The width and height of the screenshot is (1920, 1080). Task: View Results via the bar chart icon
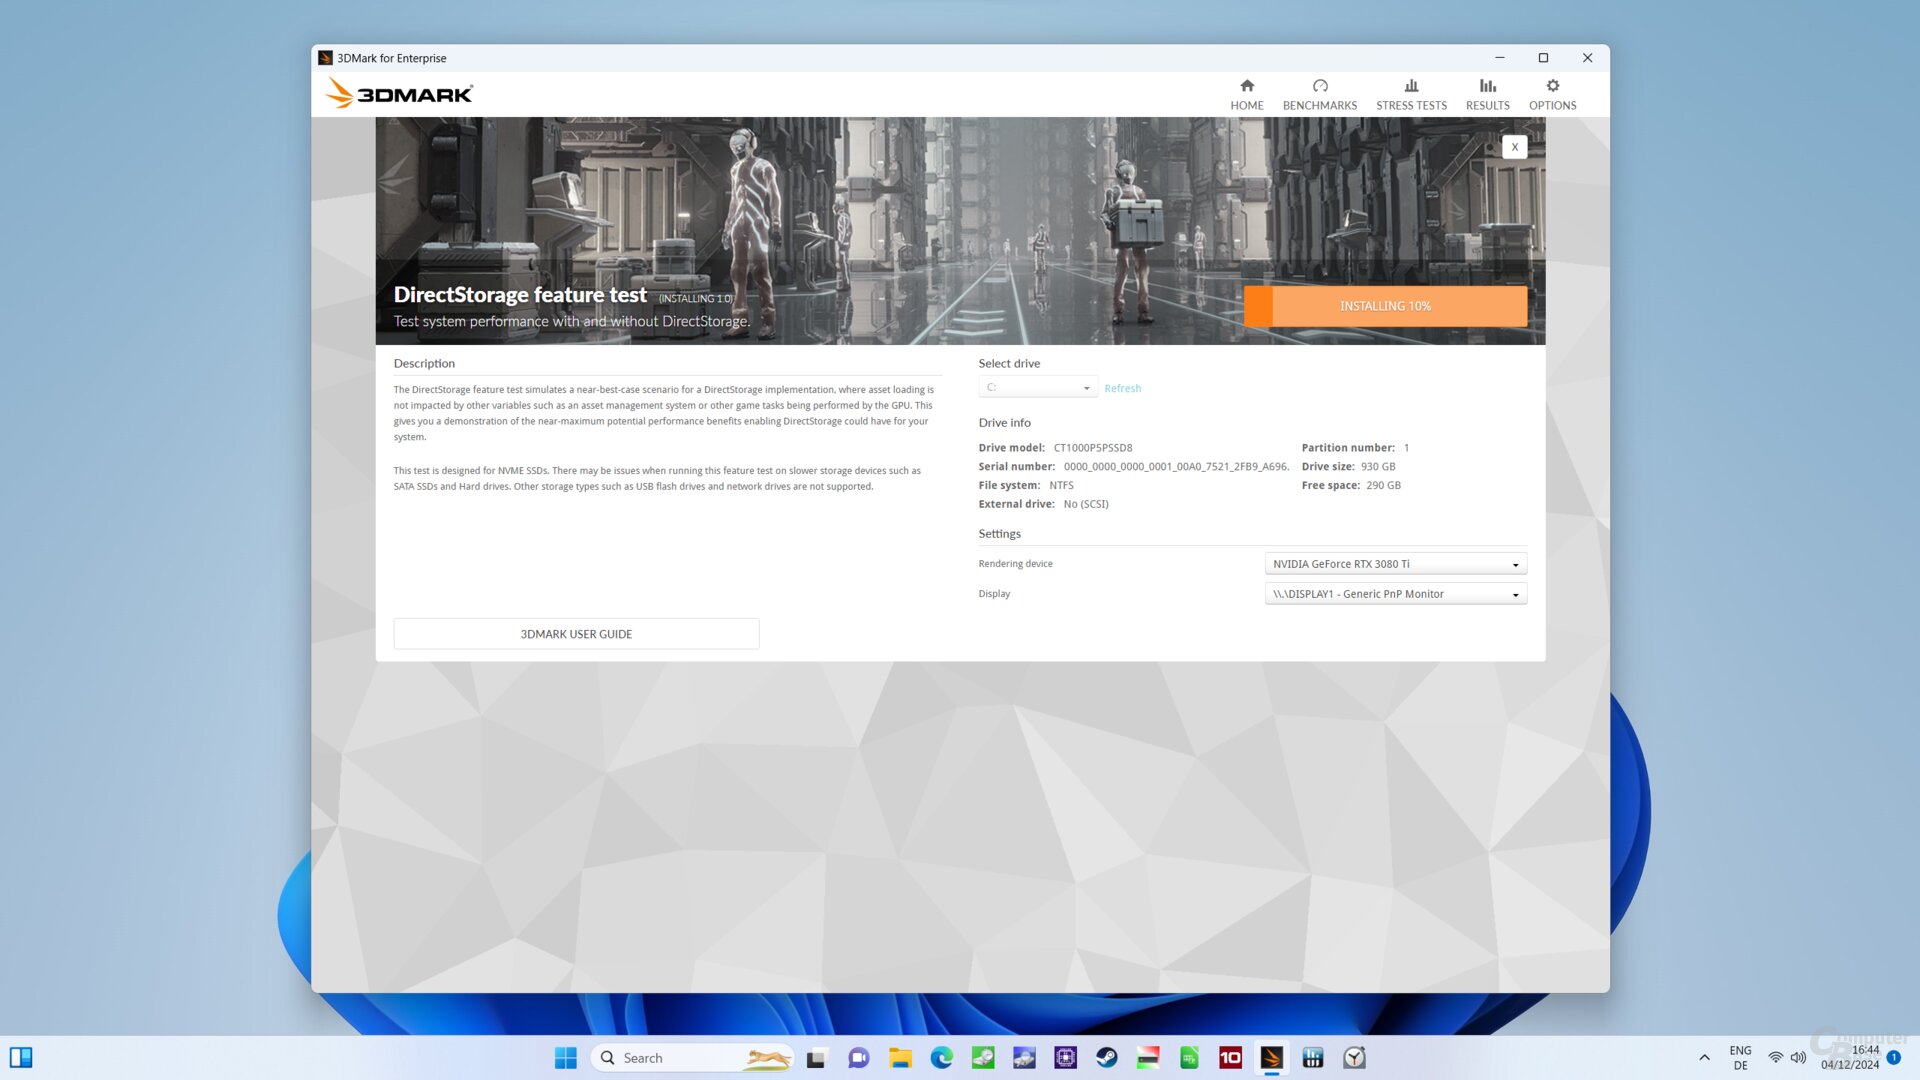point(1487,94)
